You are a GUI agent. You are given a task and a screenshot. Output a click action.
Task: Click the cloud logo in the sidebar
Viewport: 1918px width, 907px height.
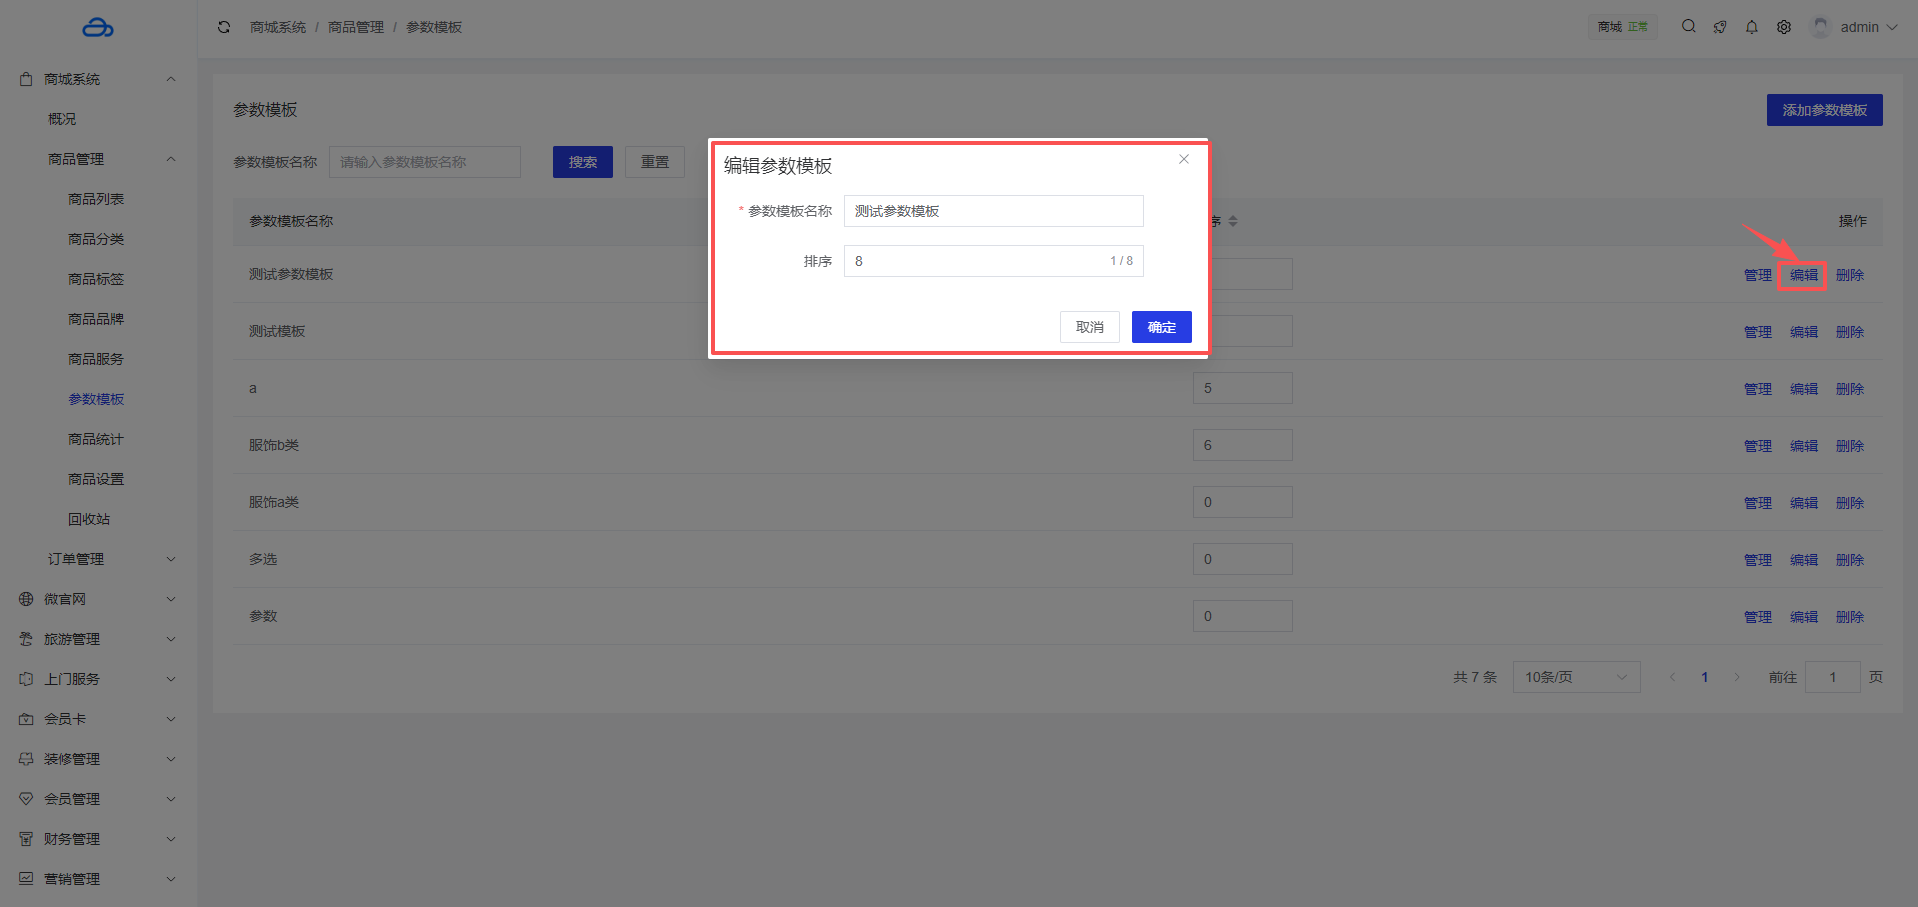point(98,28)
